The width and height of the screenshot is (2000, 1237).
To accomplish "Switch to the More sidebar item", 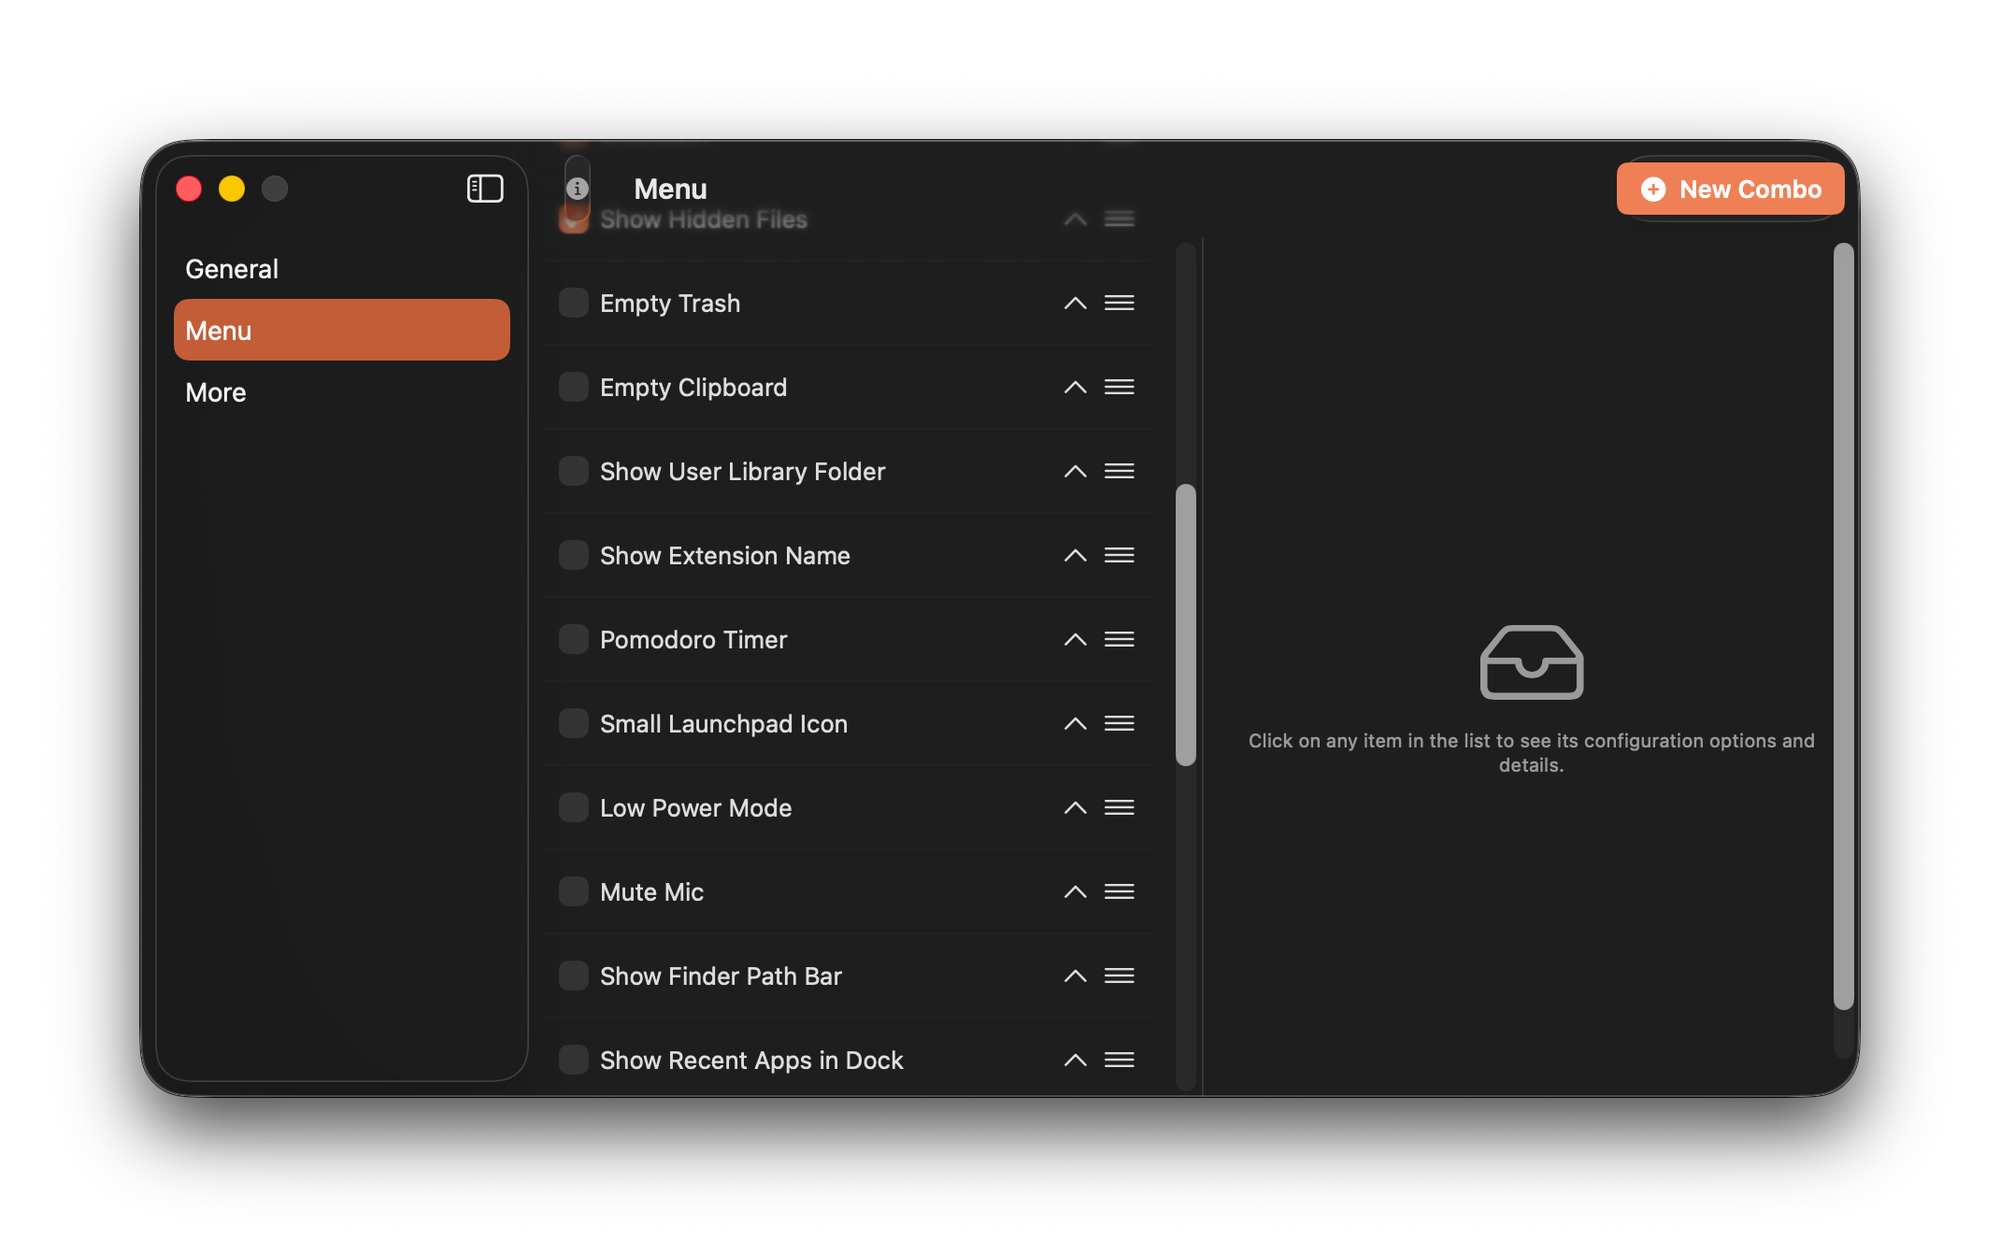I will [216, 392].
